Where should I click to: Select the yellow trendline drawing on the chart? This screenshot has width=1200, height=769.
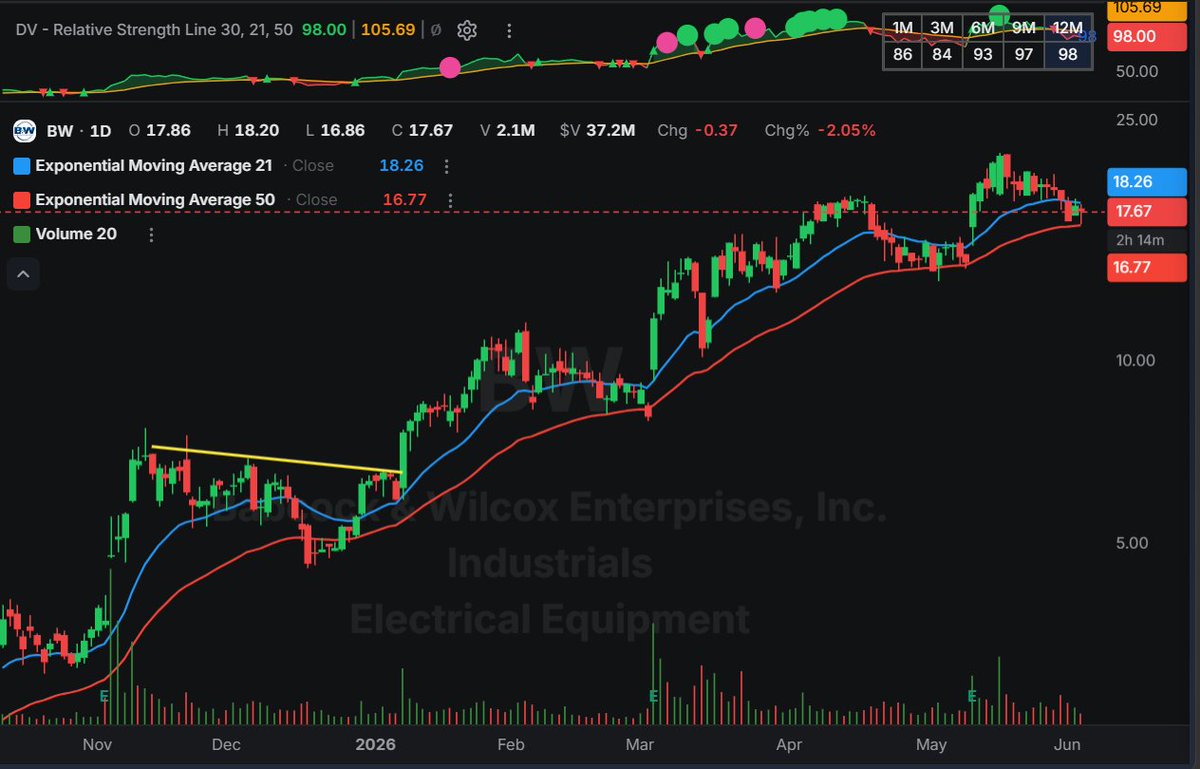(277, 459)
